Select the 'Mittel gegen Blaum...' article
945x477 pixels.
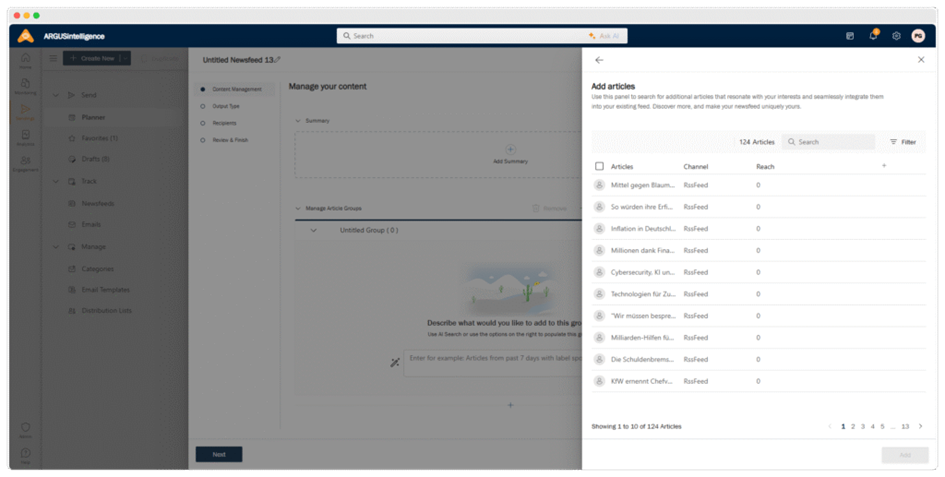coord(642,185)
